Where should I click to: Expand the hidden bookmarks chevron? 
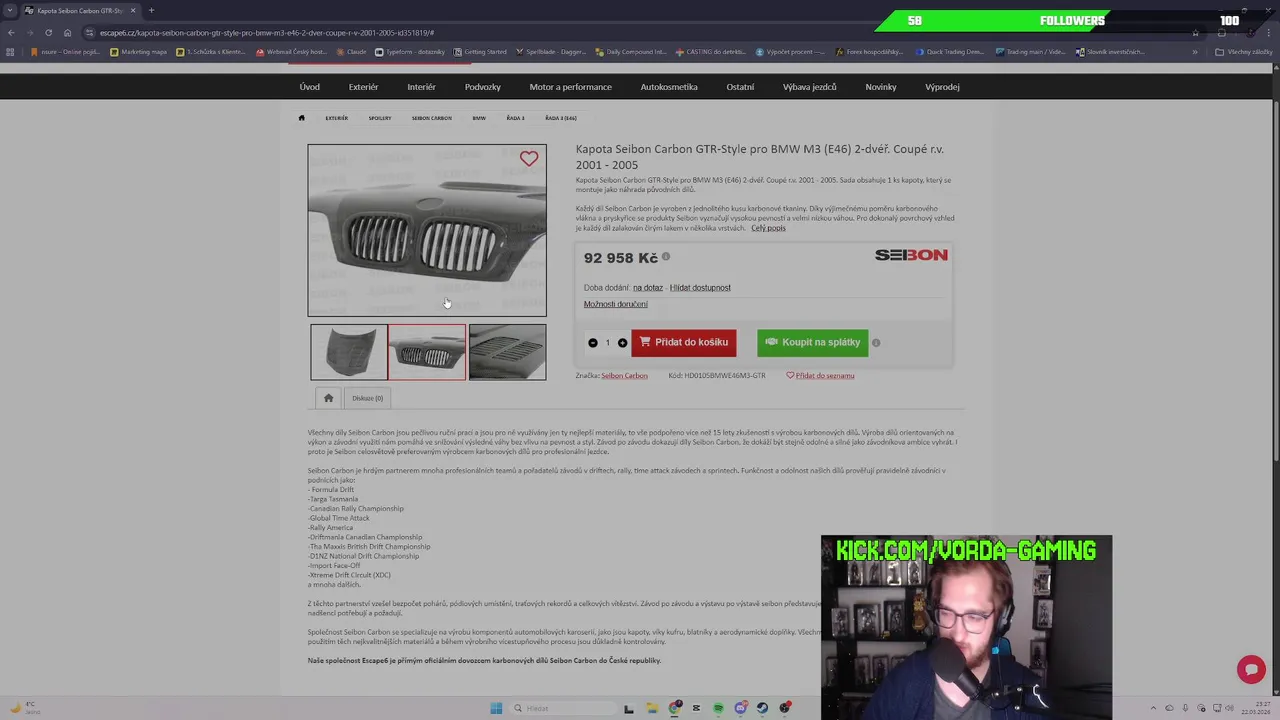[x=1195, y=52]
